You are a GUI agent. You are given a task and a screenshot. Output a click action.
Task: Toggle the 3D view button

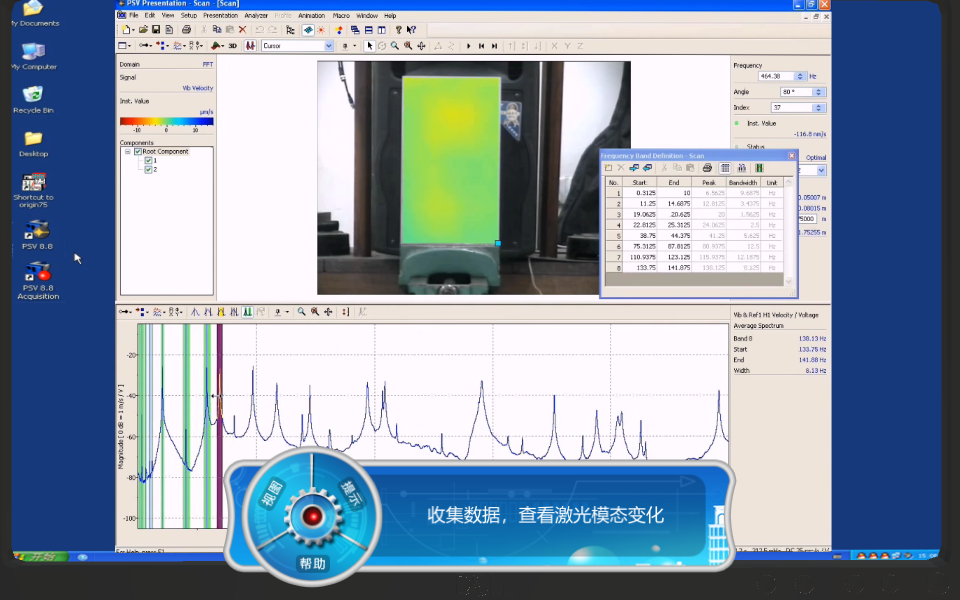[232, 46]
